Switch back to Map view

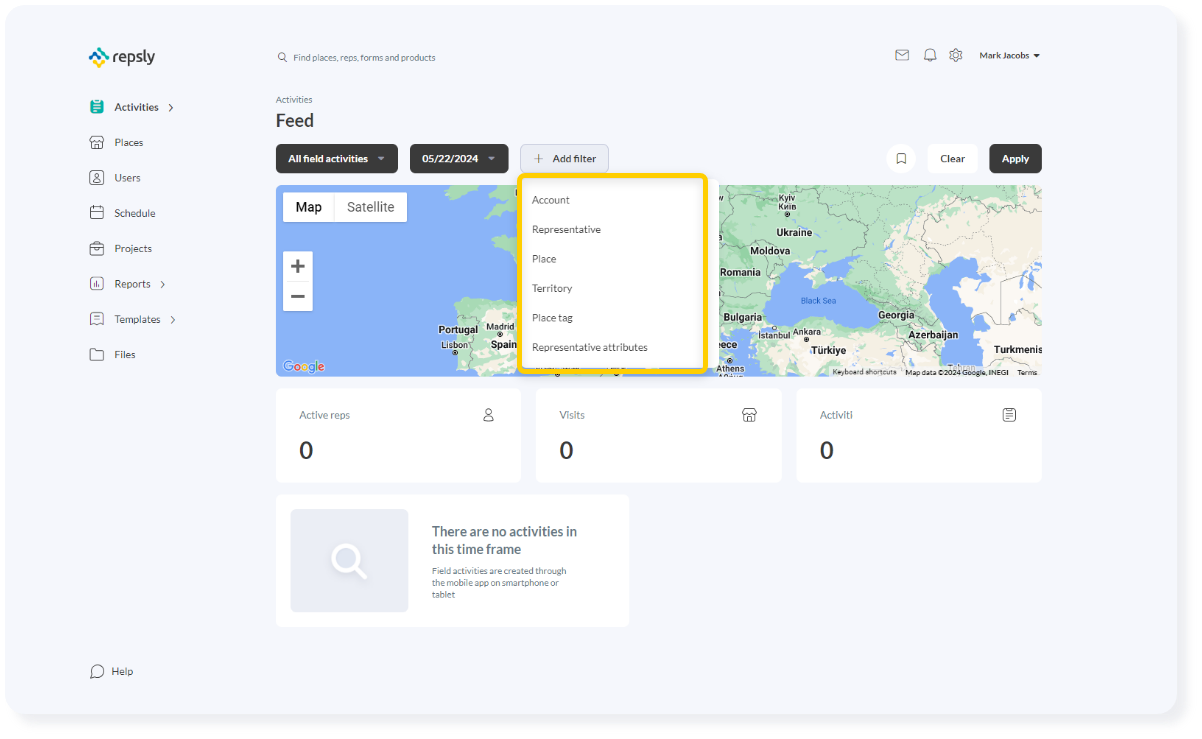pyautogui.click(x=308, y=206)
